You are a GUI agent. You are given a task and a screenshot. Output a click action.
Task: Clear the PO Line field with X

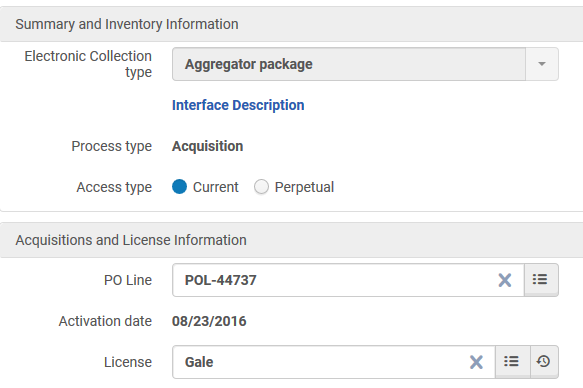click(505, 280)
